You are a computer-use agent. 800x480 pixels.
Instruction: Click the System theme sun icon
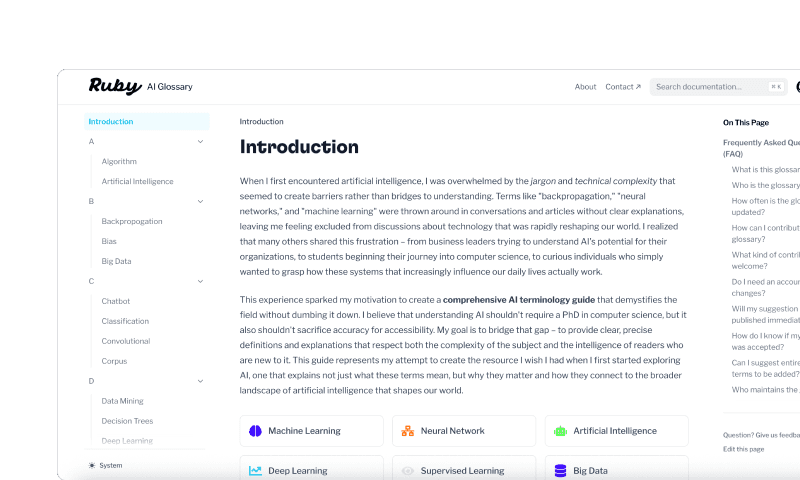coord(92,465)
